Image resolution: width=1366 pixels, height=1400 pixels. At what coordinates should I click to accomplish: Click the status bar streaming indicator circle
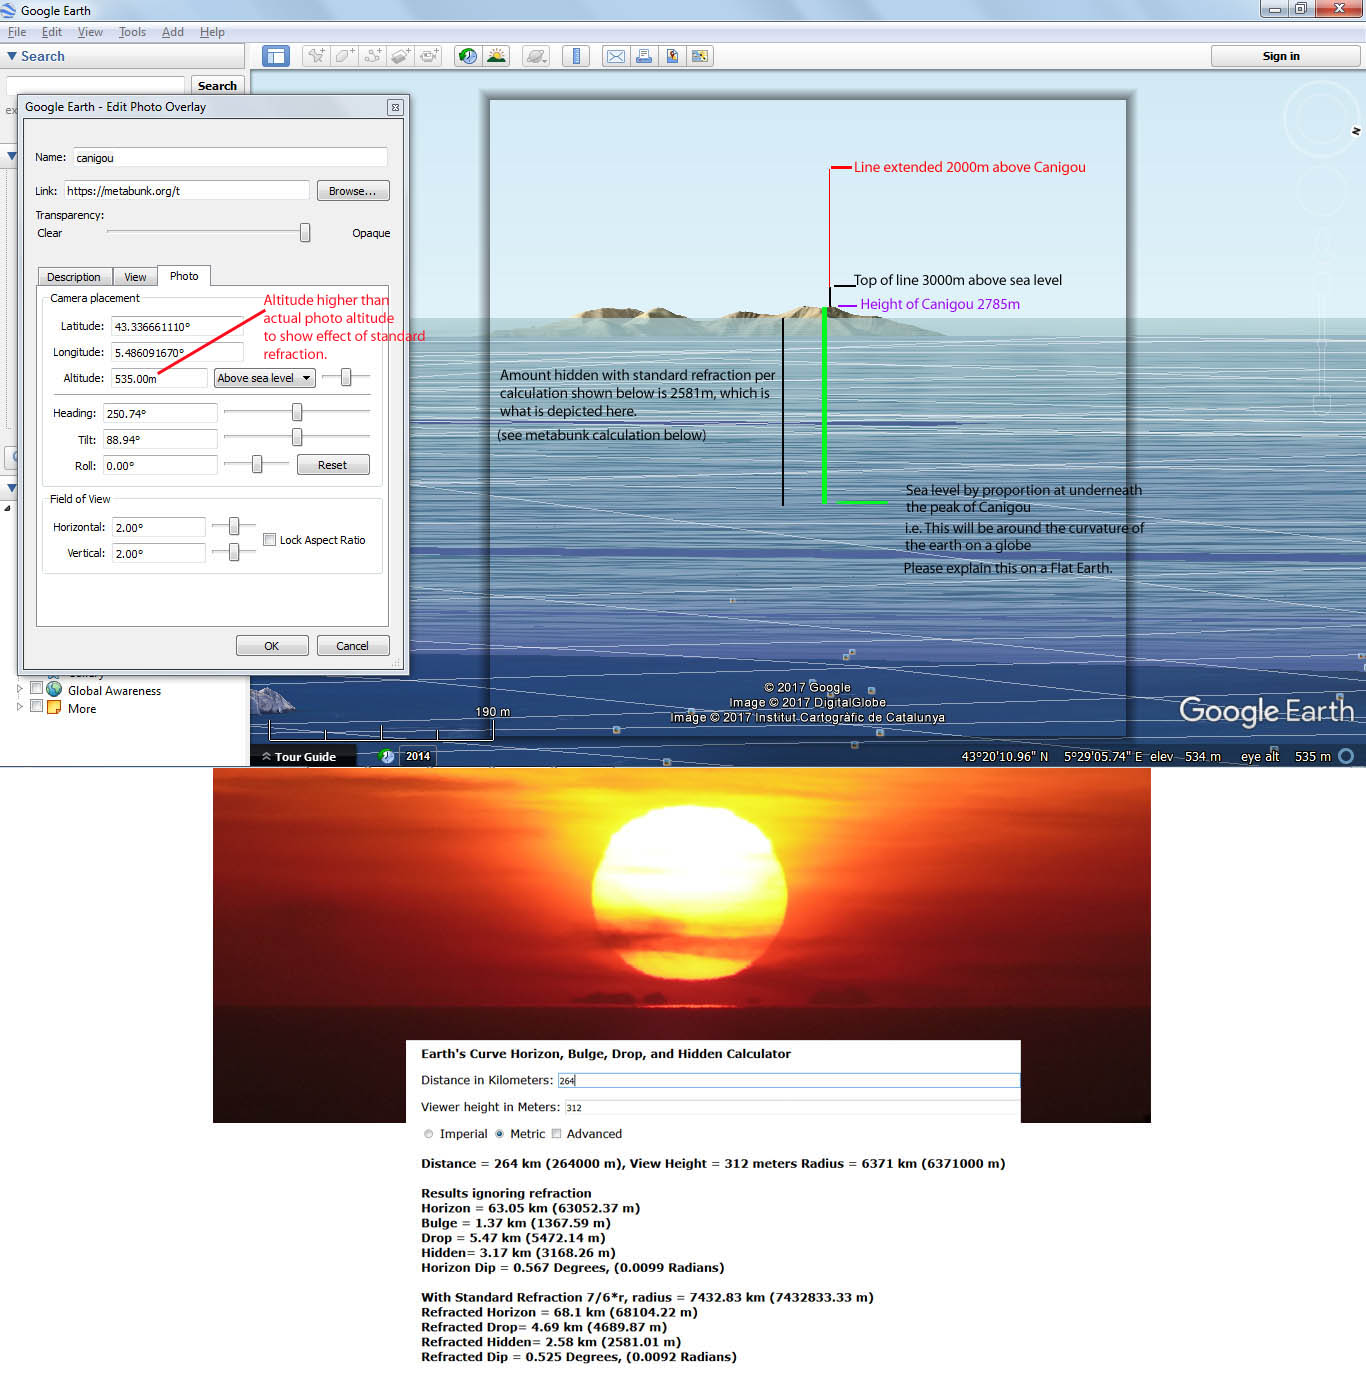[1346, 756]
